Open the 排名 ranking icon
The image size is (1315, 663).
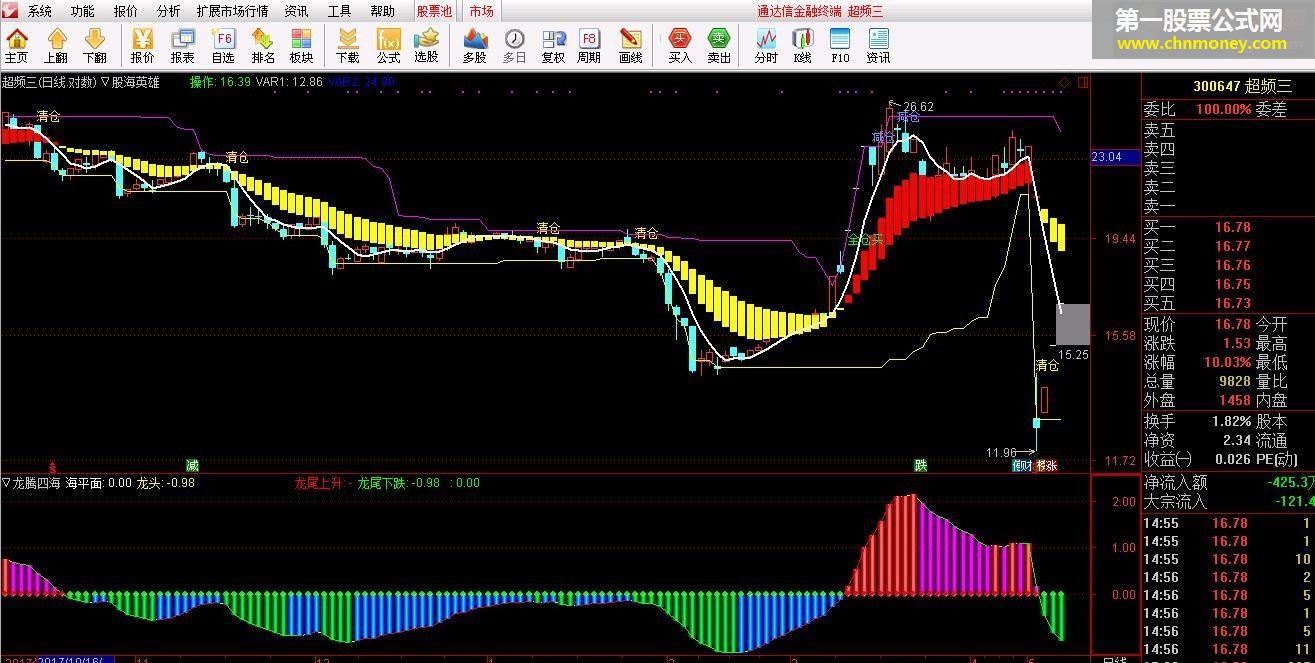pos(263,46)
